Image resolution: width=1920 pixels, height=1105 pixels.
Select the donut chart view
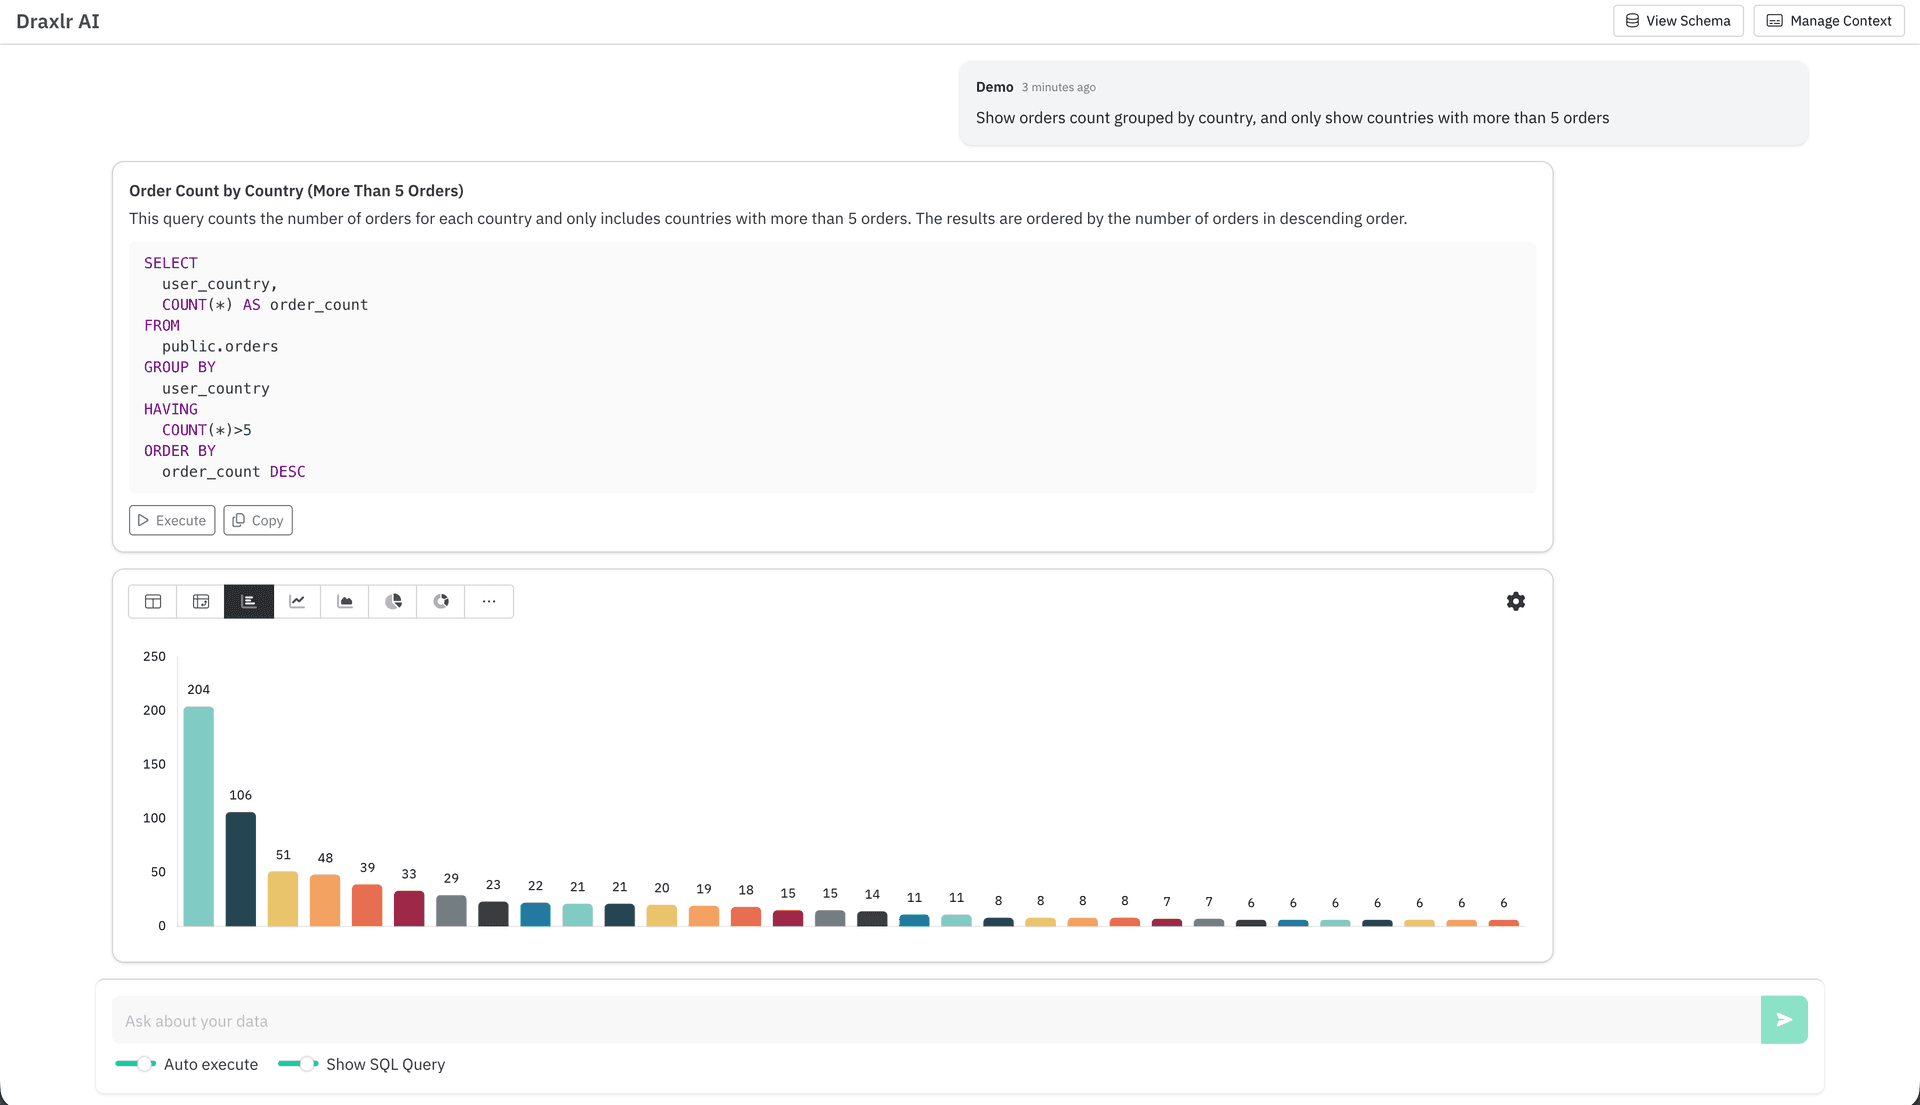click(x=441, y=601)
